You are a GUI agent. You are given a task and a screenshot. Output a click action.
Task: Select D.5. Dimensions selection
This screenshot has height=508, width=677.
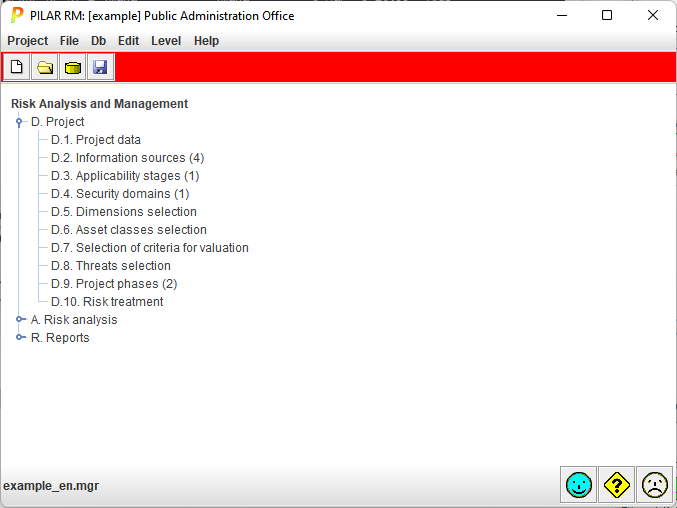(x=124, y=212)
